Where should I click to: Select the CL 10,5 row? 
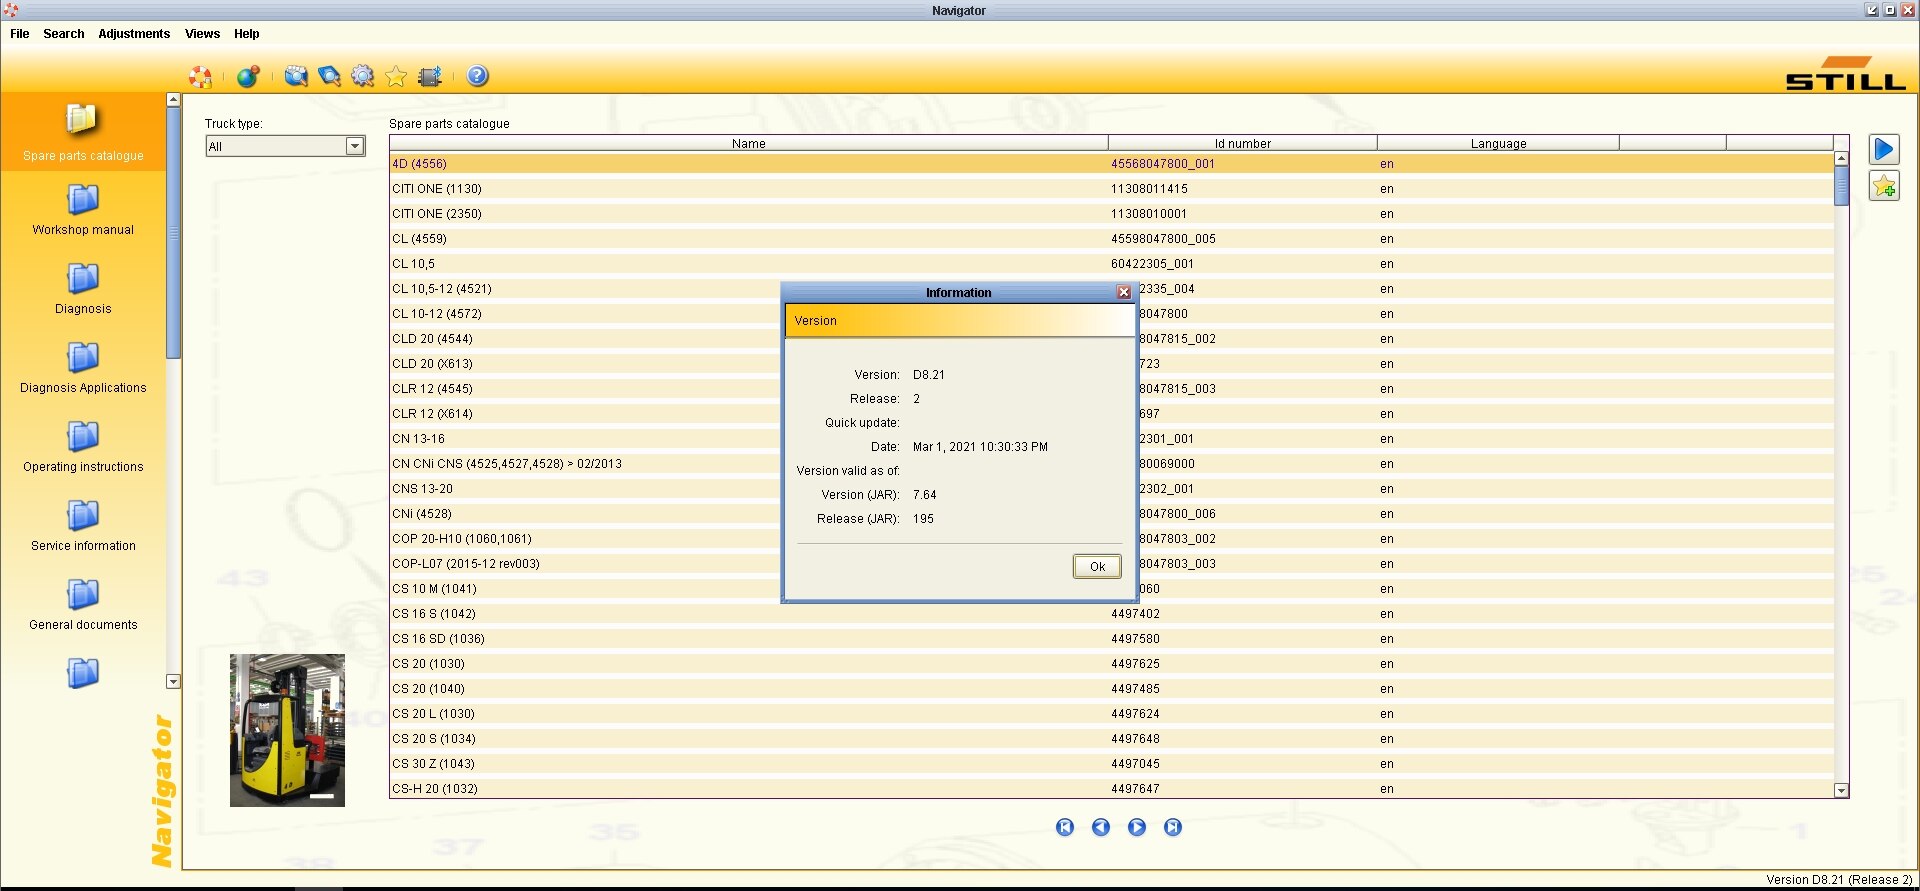1111,264
